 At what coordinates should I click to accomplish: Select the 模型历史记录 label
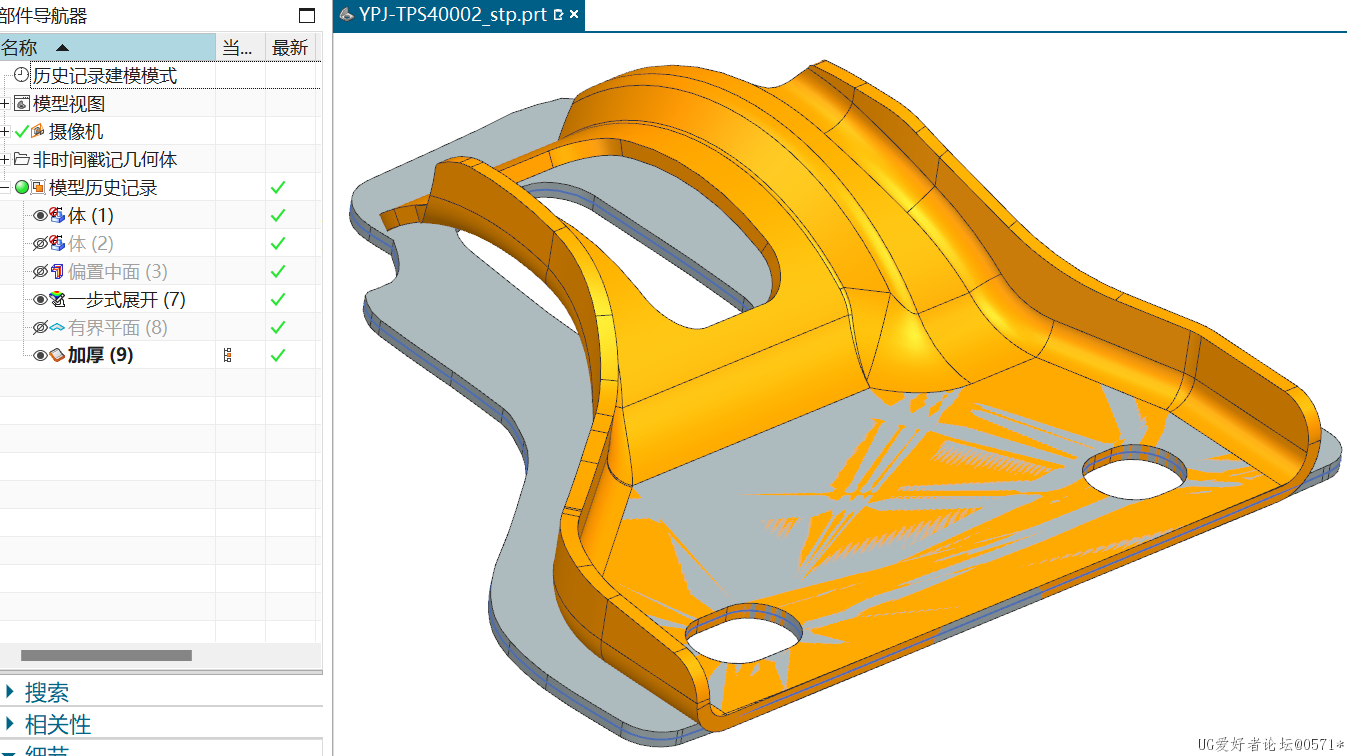pyautogui.click(x=103, y=187)
